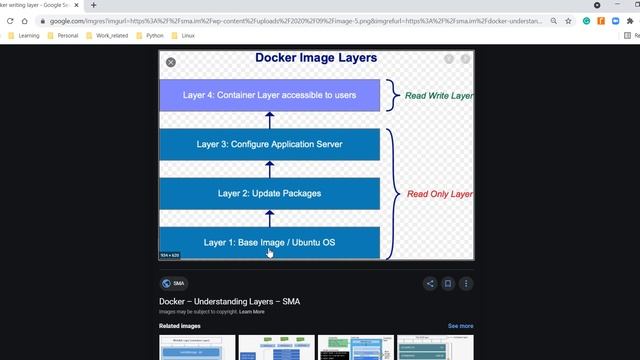Share this image result
640x360 pixels.
click(430, 284)
